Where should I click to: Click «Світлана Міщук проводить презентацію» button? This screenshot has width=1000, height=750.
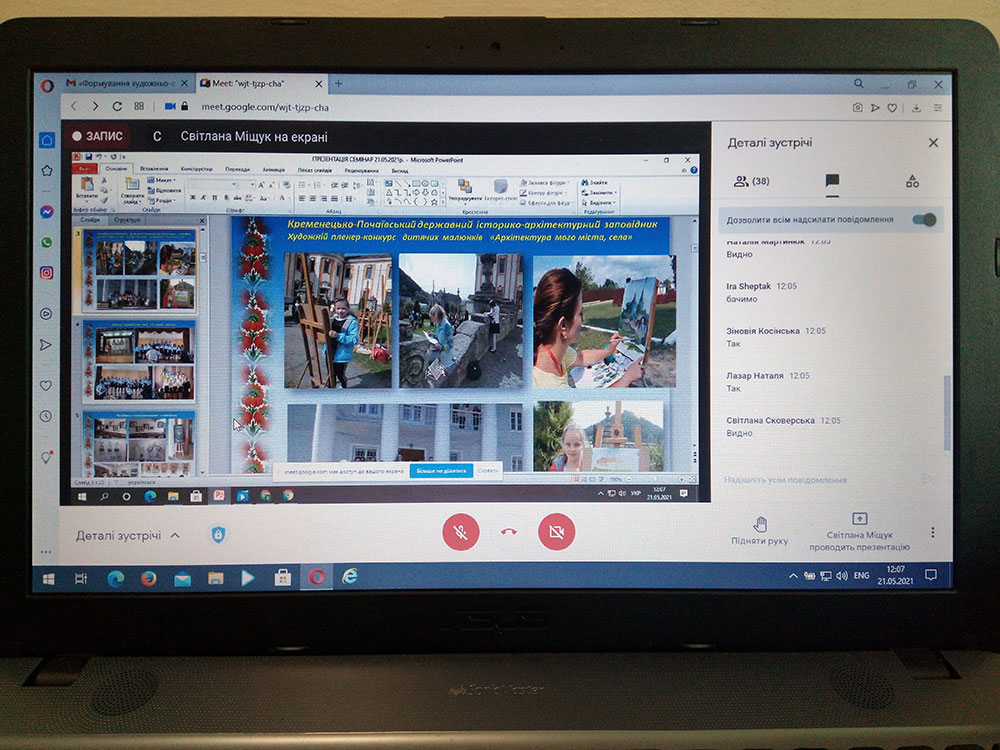coord(859,532)
